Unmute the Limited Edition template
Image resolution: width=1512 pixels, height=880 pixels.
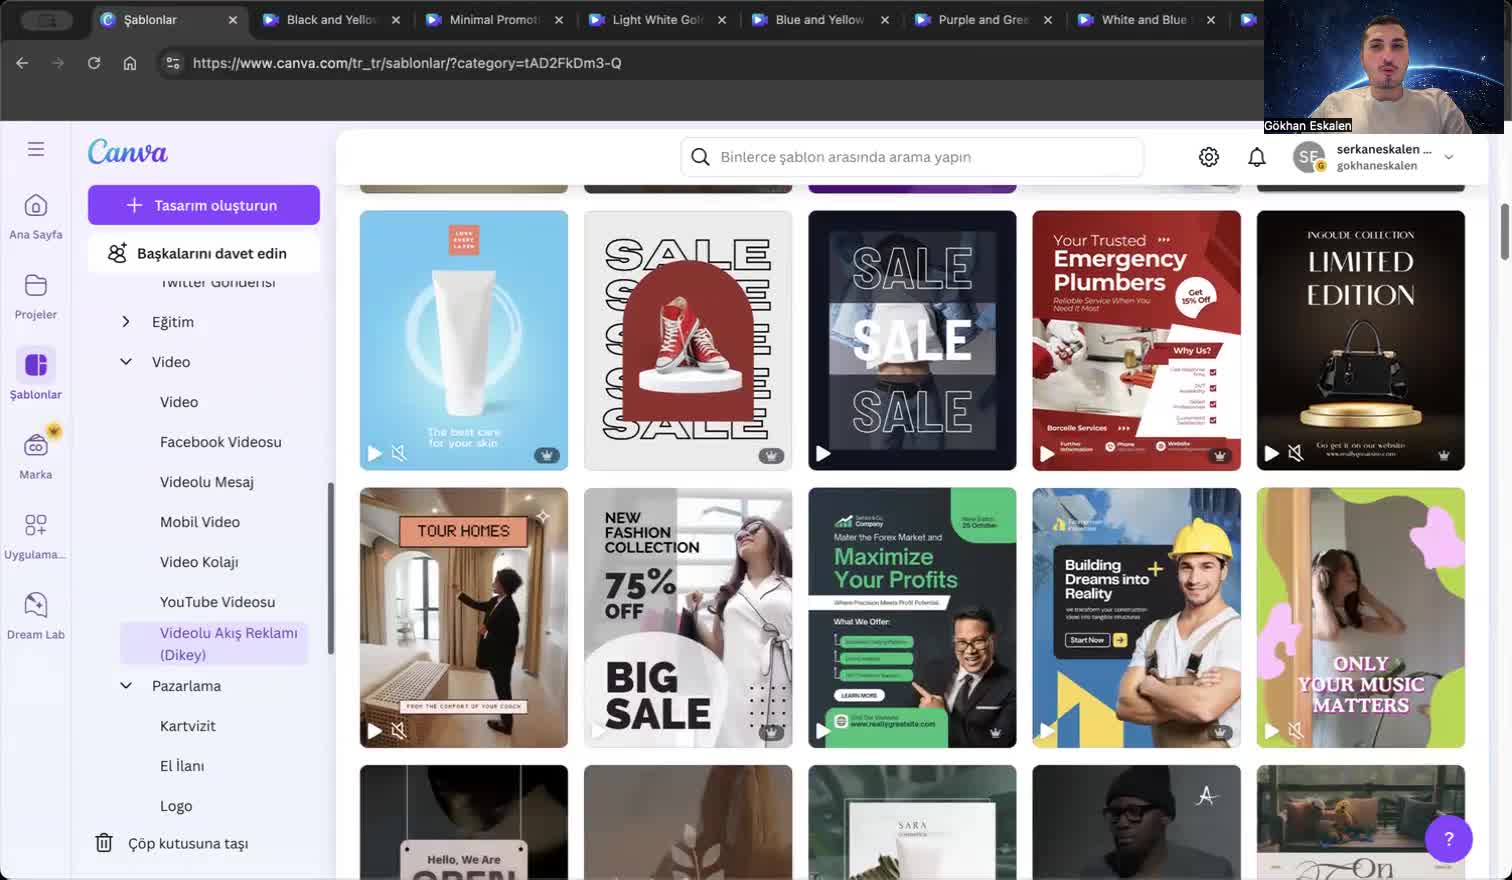point(1295,454)
